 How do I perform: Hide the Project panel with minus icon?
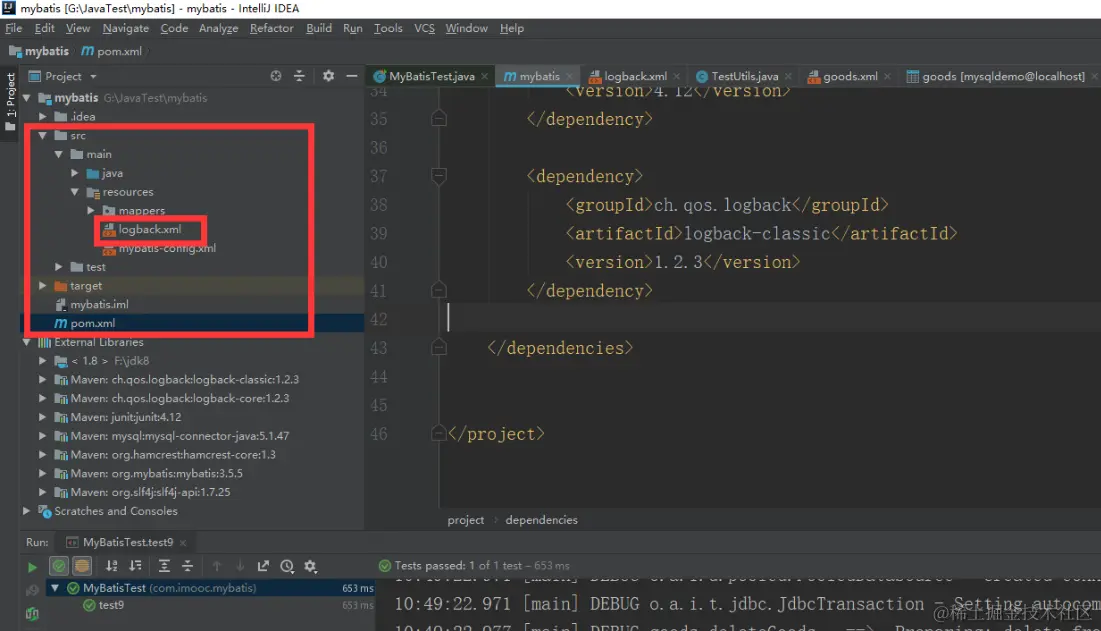point(352,76)
